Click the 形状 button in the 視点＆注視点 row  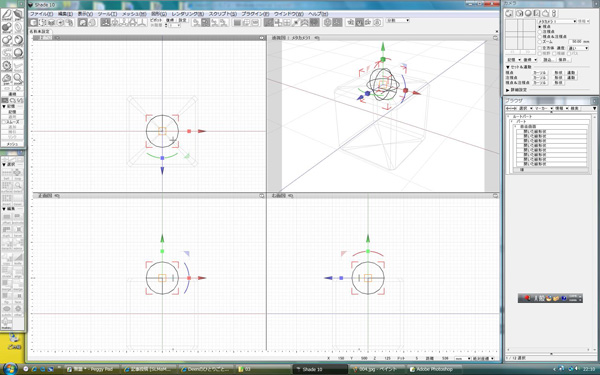[559, 83]
